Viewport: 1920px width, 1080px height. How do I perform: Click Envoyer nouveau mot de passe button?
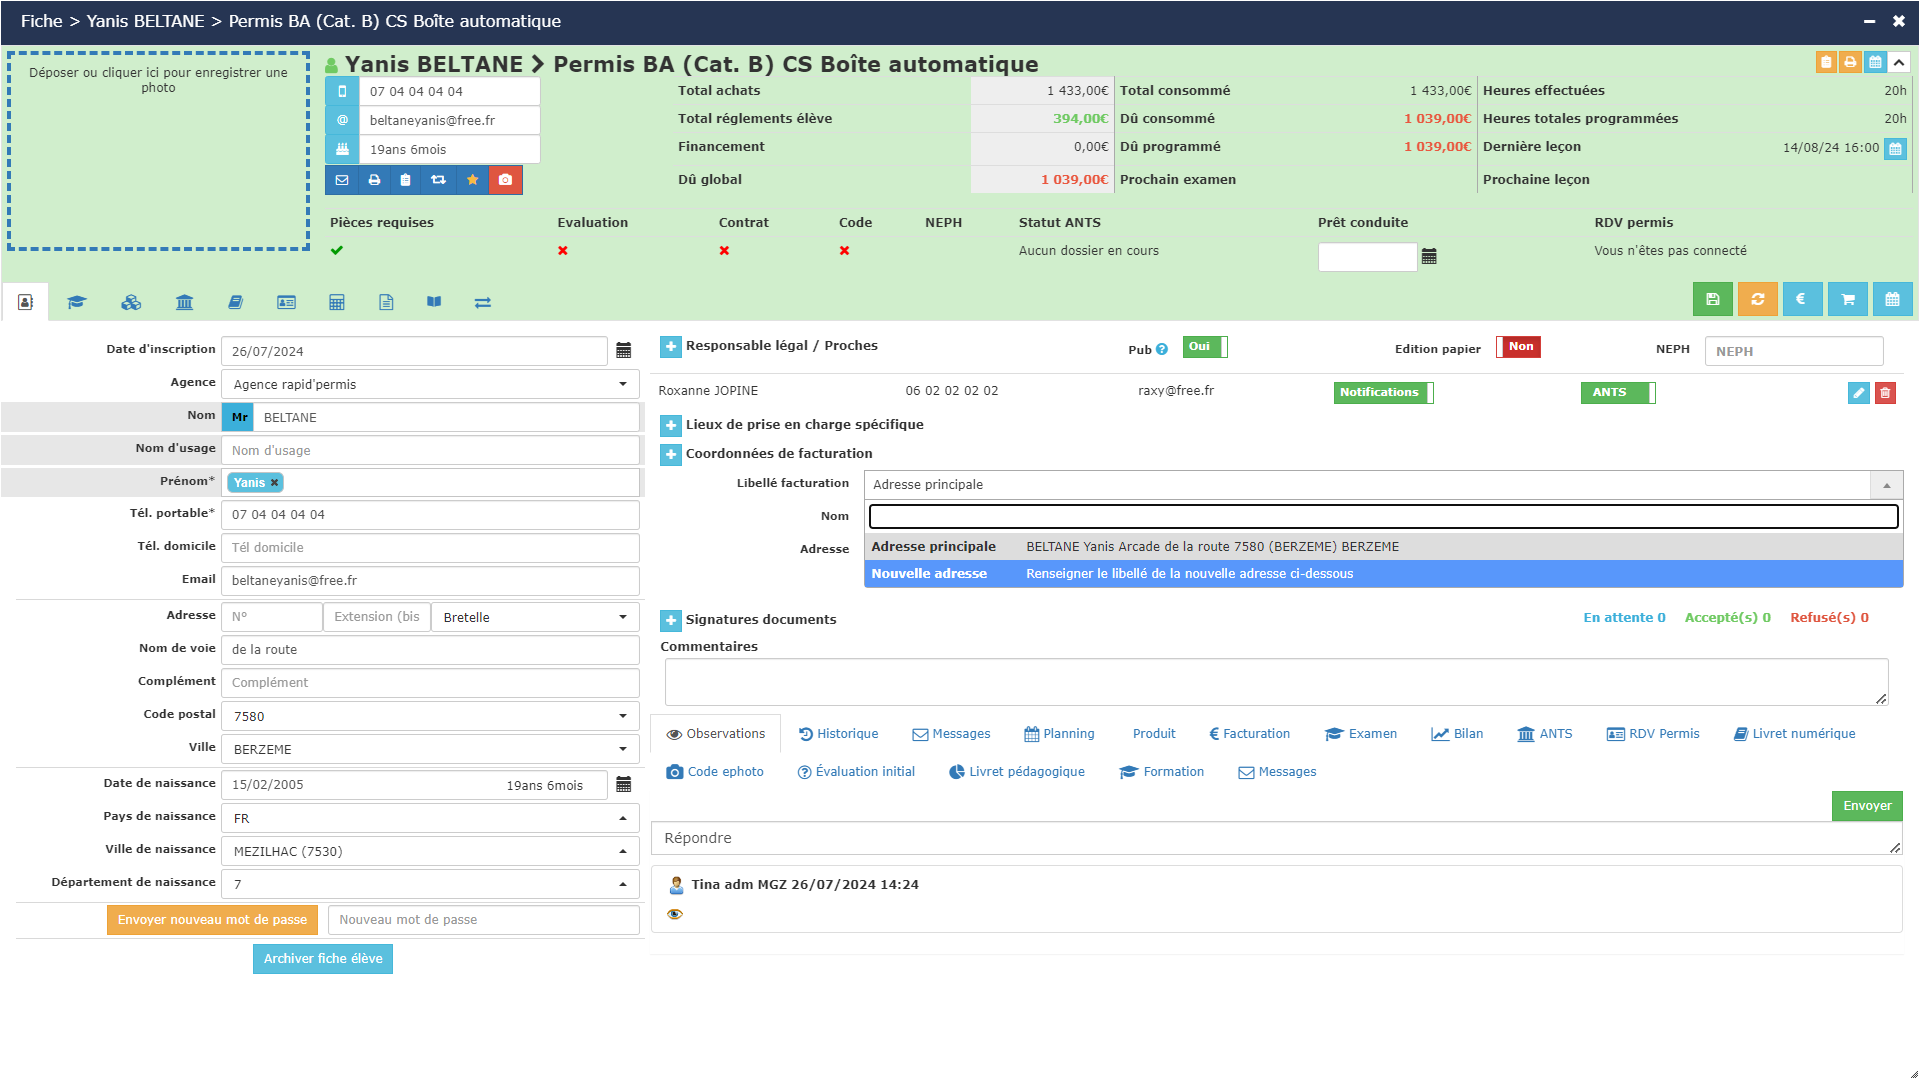coord(212,920)
